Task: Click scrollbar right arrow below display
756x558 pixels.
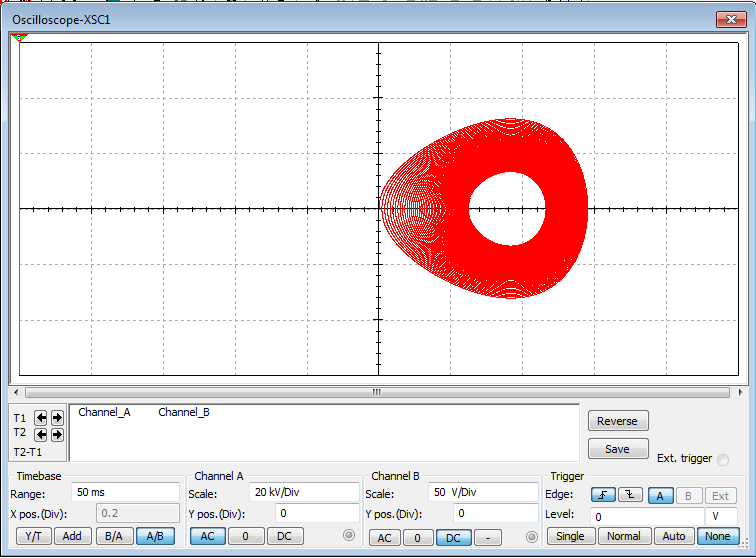Action: [x=741, y=393]
